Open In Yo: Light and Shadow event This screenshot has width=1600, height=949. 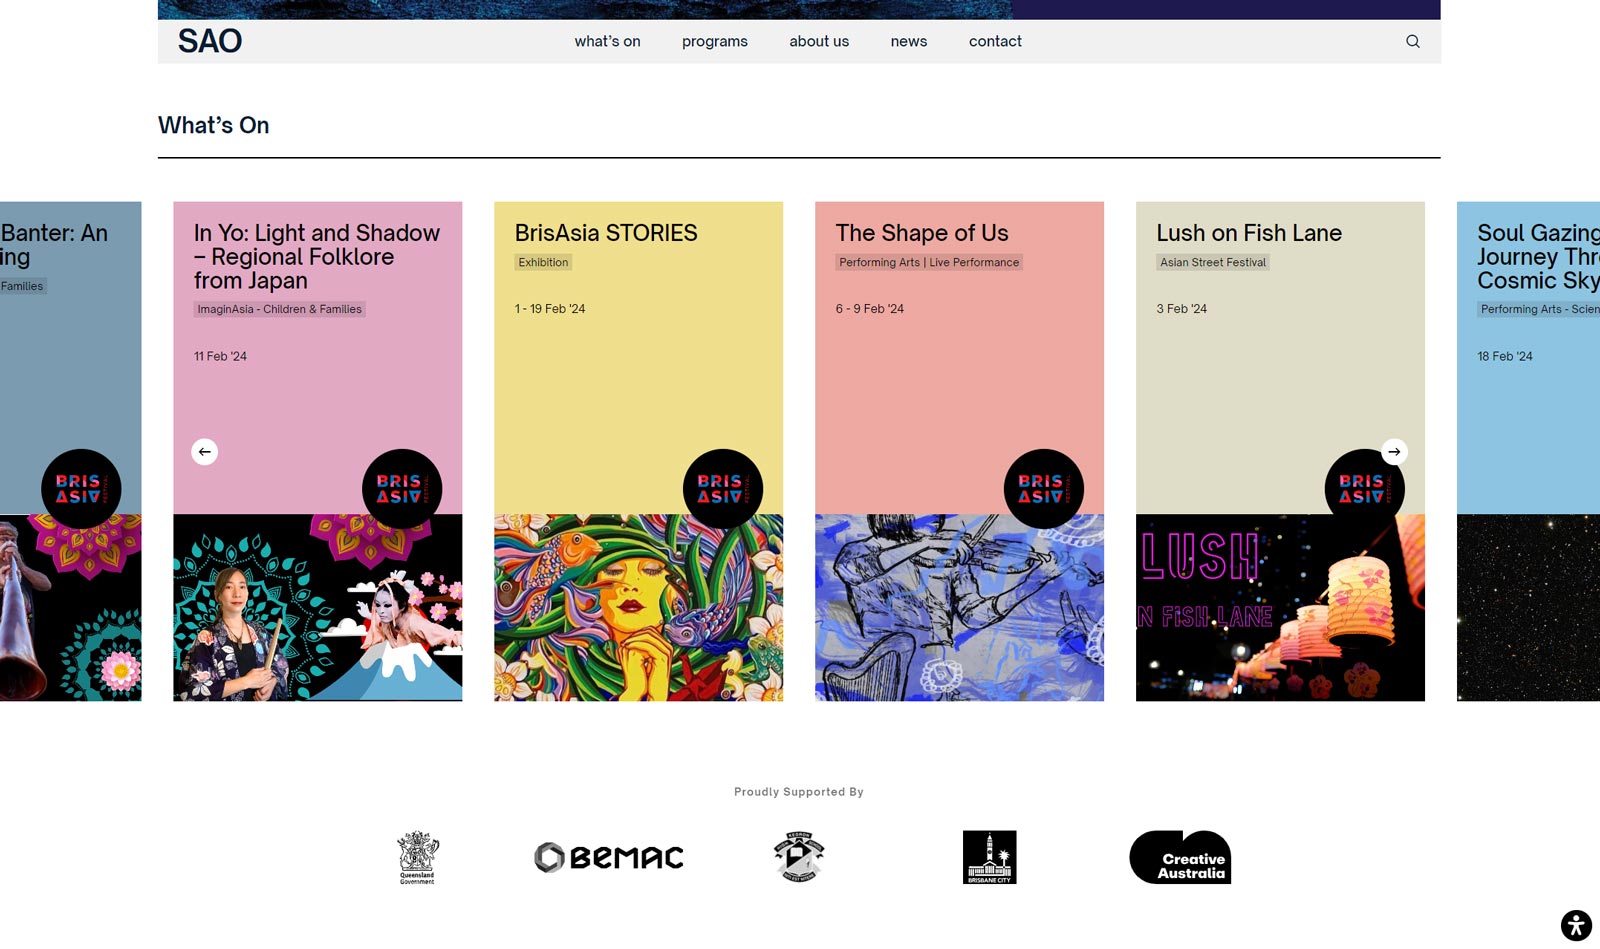pyautogui.click(x=317, y=257)
